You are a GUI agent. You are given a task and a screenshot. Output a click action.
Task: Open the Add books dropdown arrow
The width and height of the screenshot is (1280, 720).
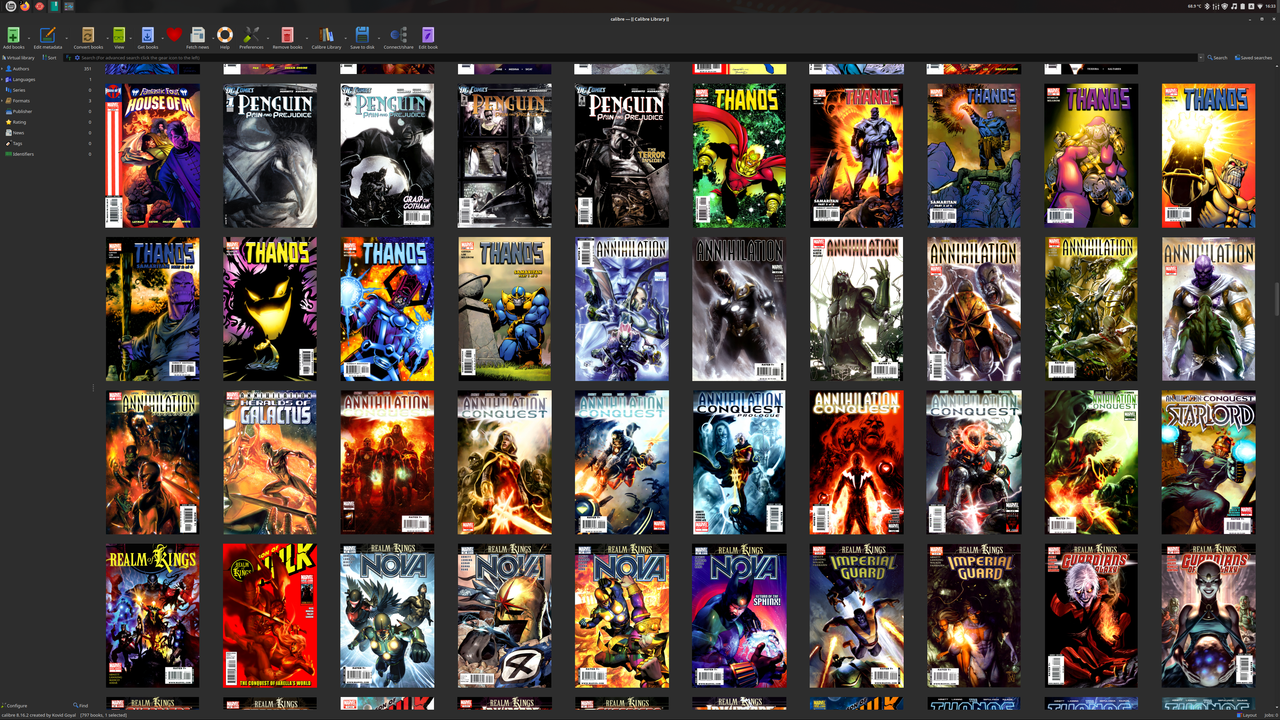point(27,36)
